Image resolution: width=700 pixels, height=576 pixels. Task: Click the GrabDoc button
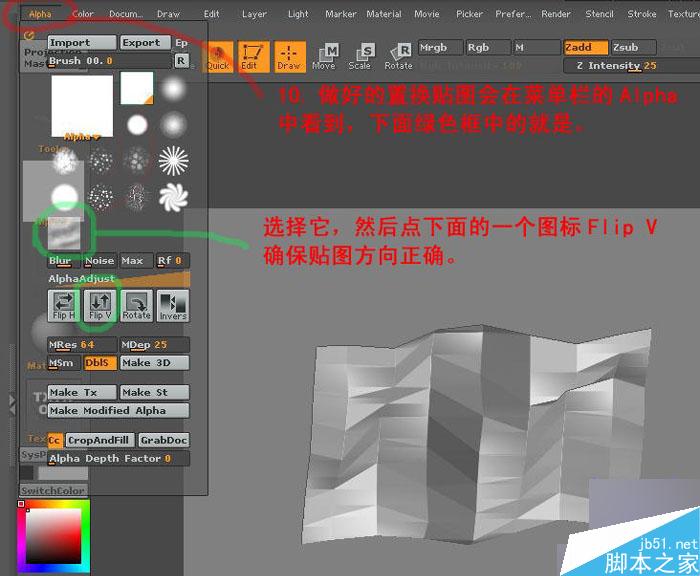(x=164, y=440)
